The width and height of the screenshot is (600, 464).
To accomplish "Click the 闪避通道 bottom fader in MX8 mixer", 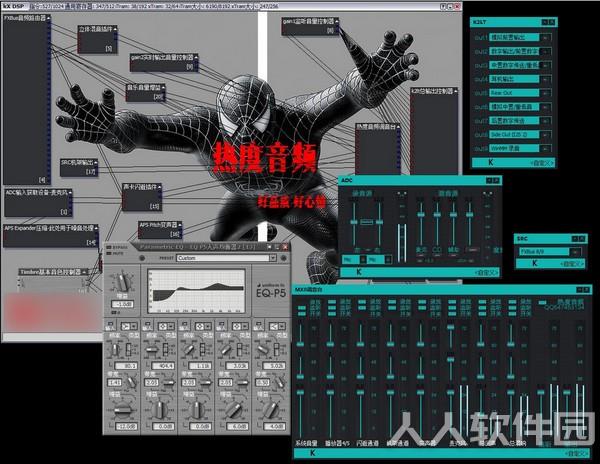I will pyautogui.click(x=360, y=392).
